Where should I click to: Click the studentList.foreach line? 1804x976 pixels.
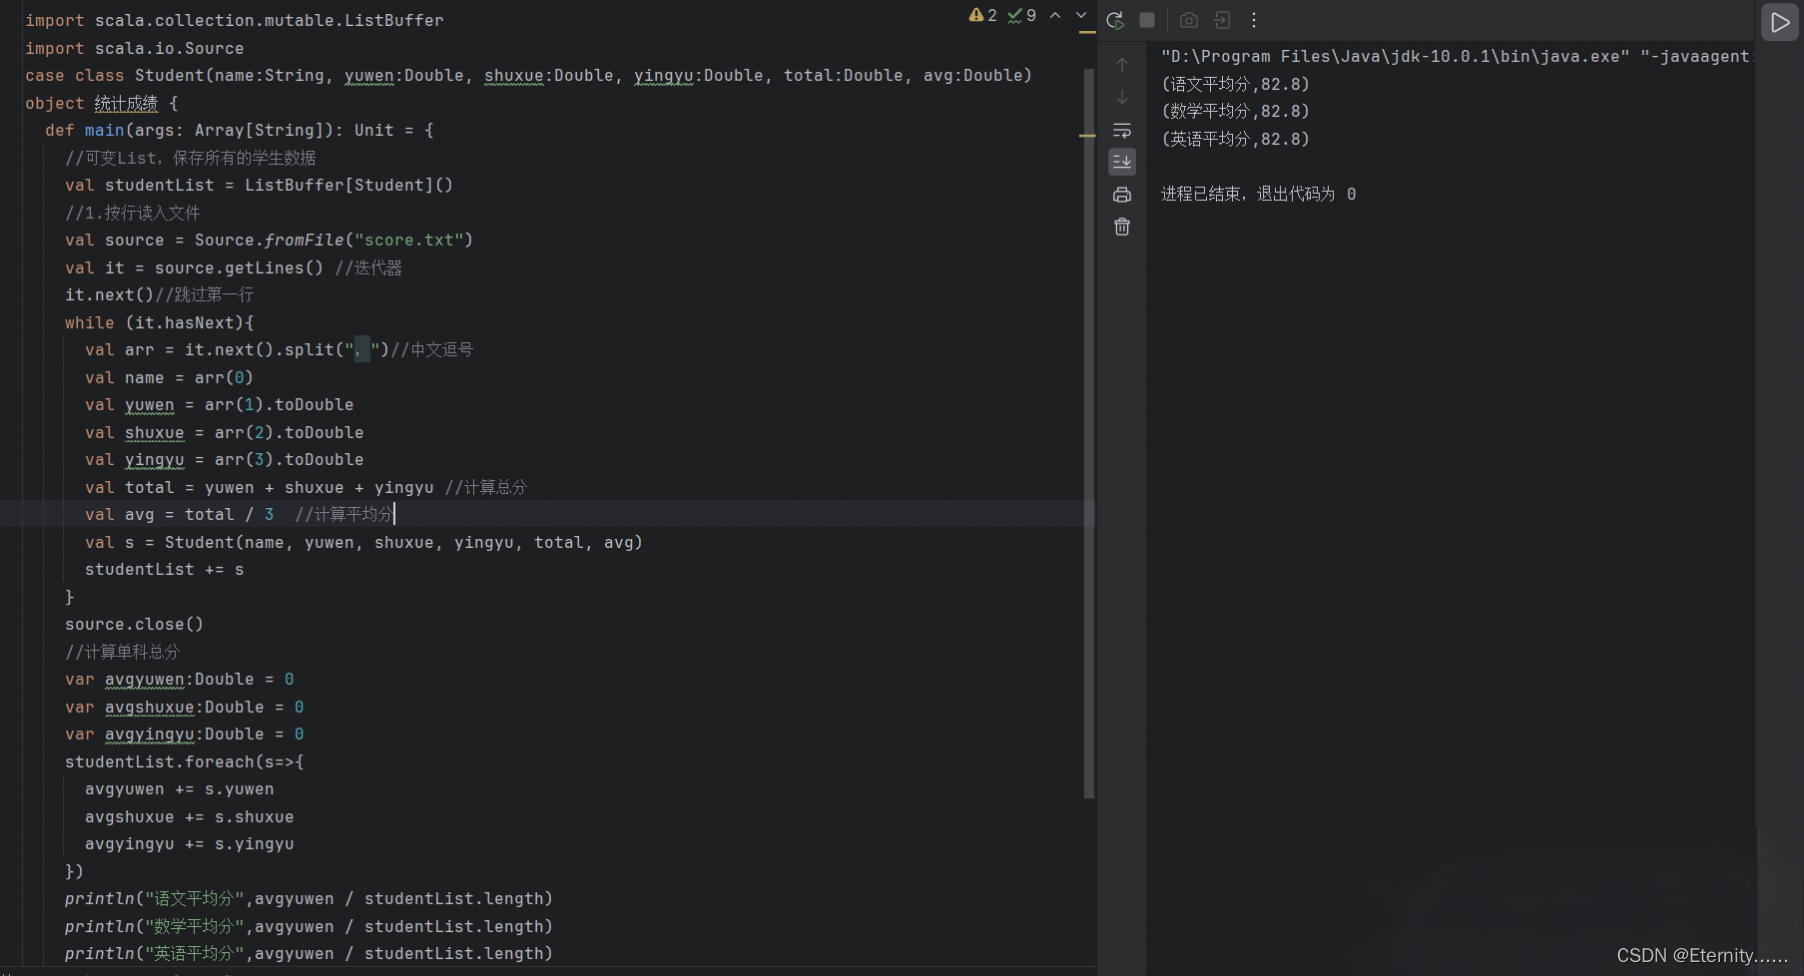pyautogui.click(x=184, y=762)
